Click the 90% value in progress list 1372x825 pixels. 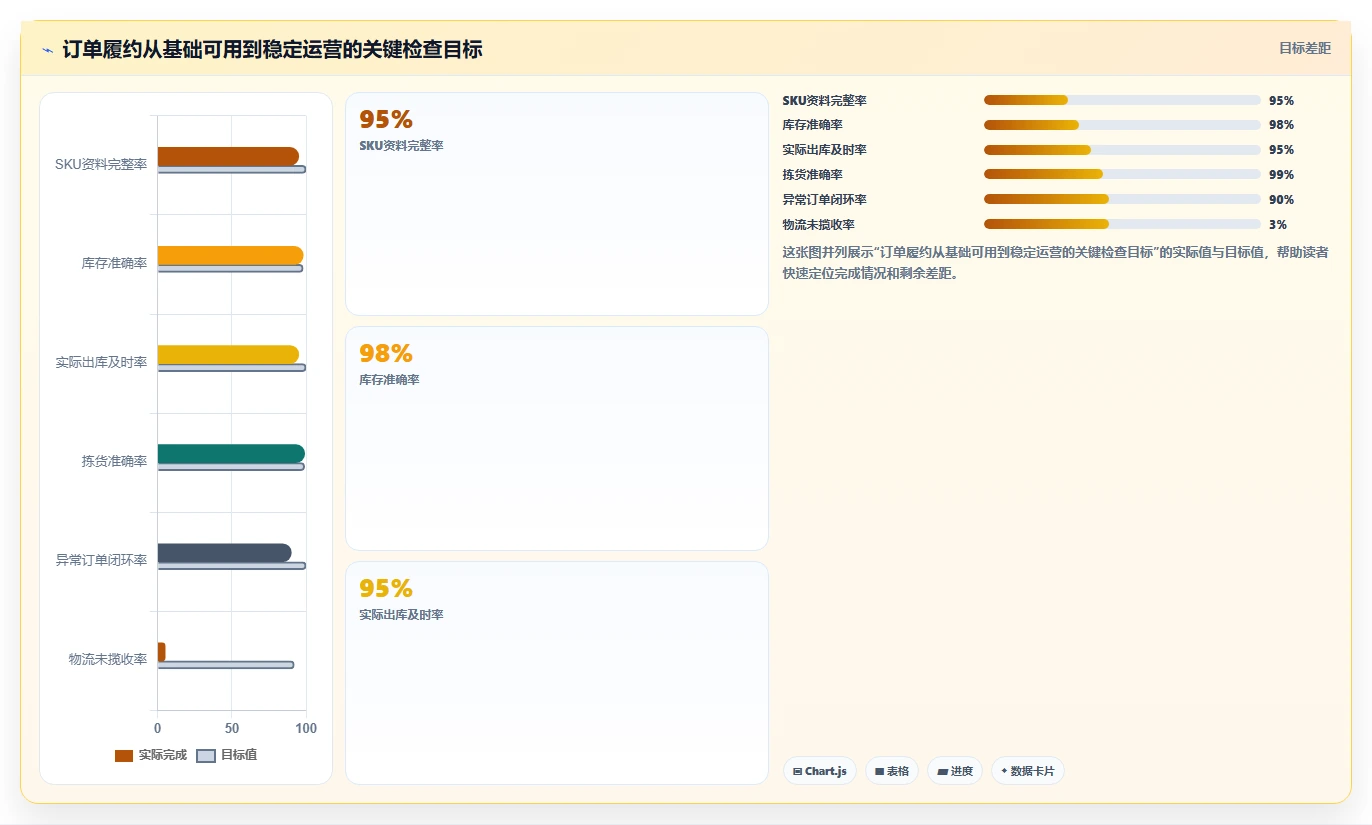tap(1281, 200)
